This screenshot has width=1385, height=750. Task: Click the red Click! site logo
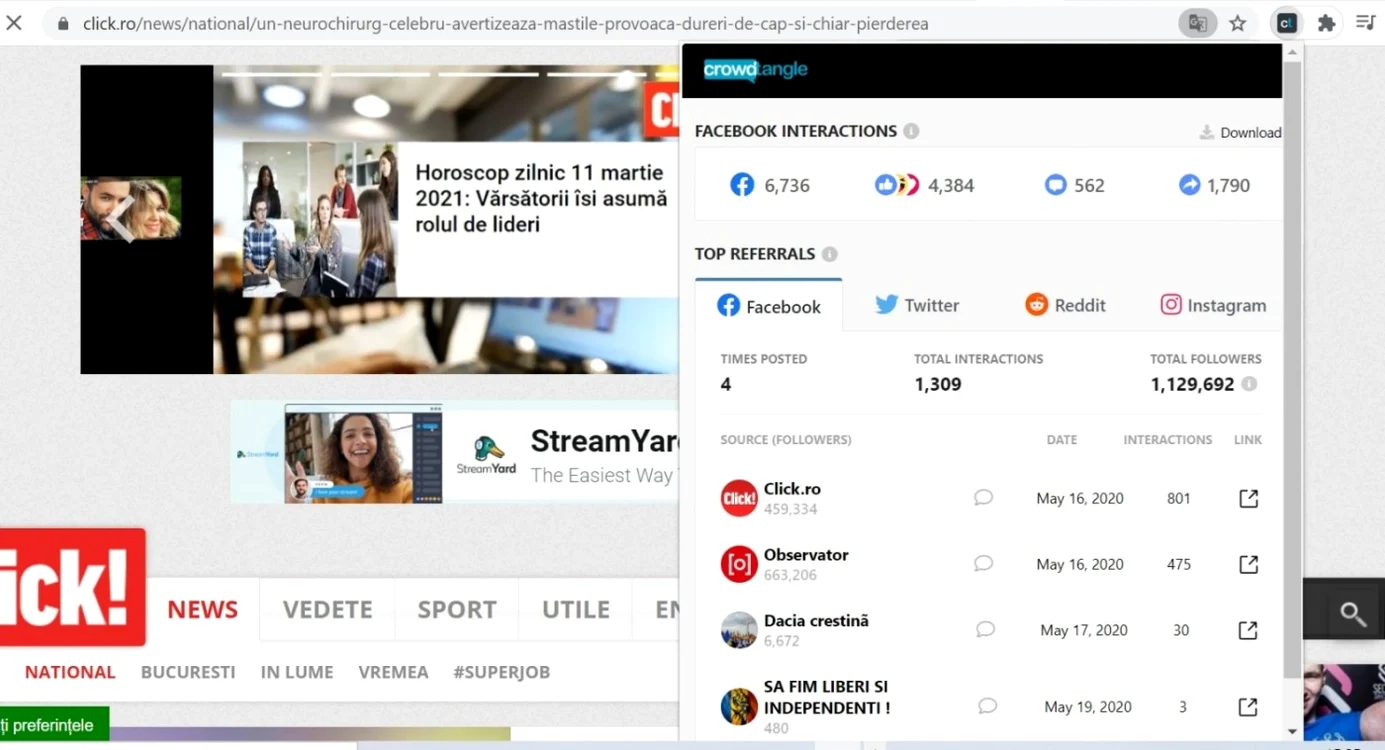pos(73,587)
